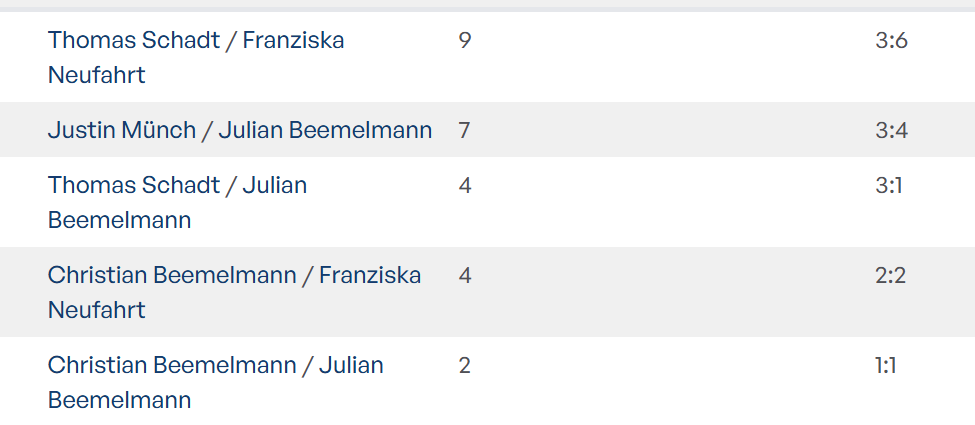Select the games count 9 cell
975x425 pixels.
[465, 41]
